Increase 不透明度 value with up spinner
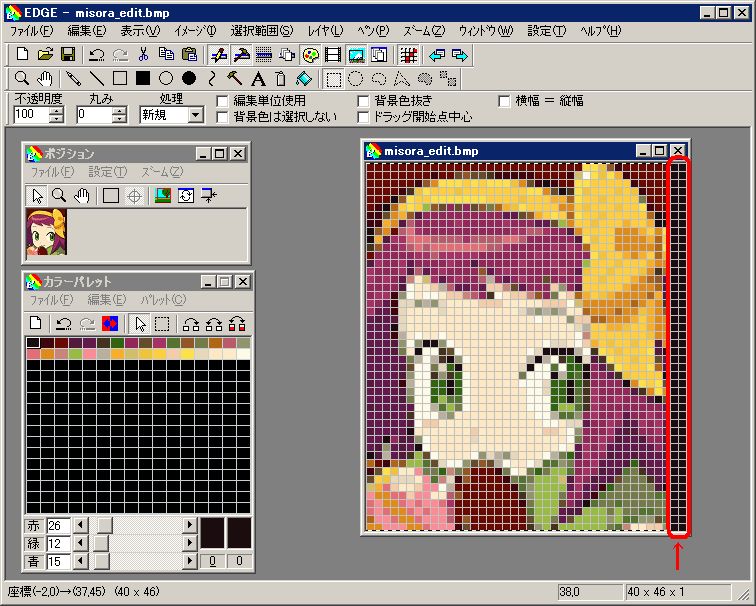This screenshot has height=606, width=756. 57,111
